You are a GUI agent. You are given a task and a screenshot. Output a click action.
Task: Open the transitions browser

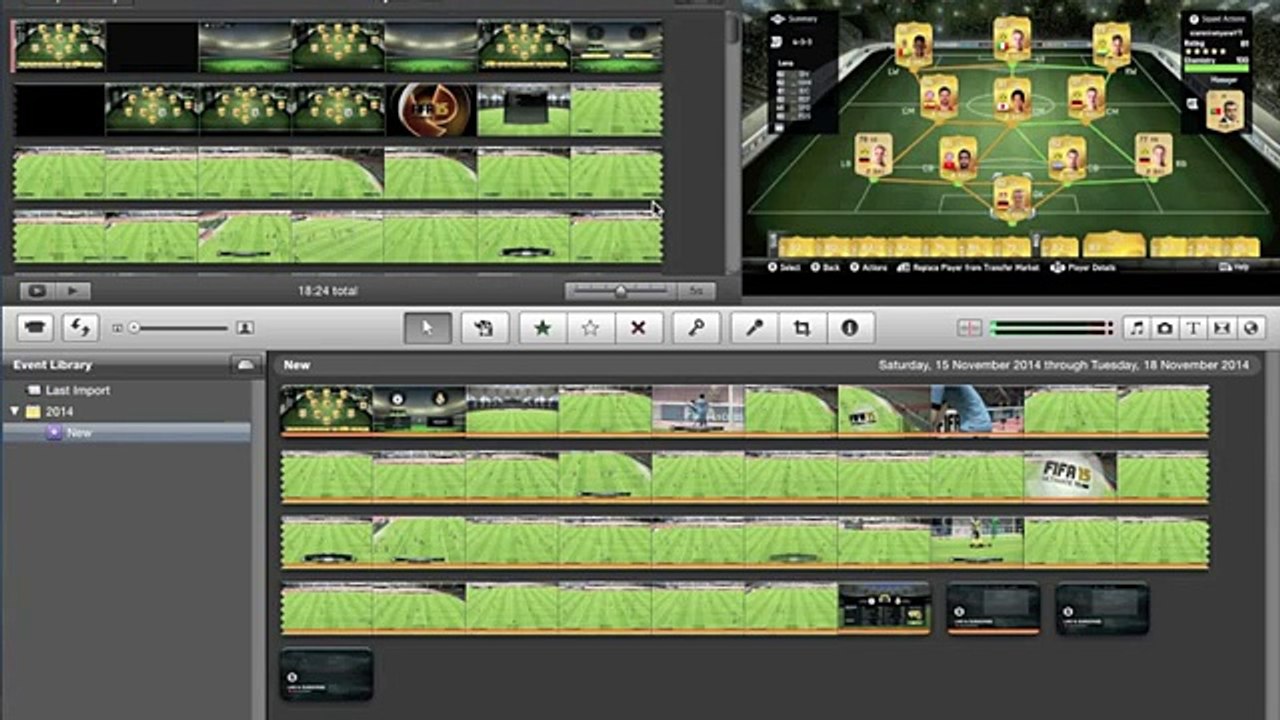pos(1222,328)
